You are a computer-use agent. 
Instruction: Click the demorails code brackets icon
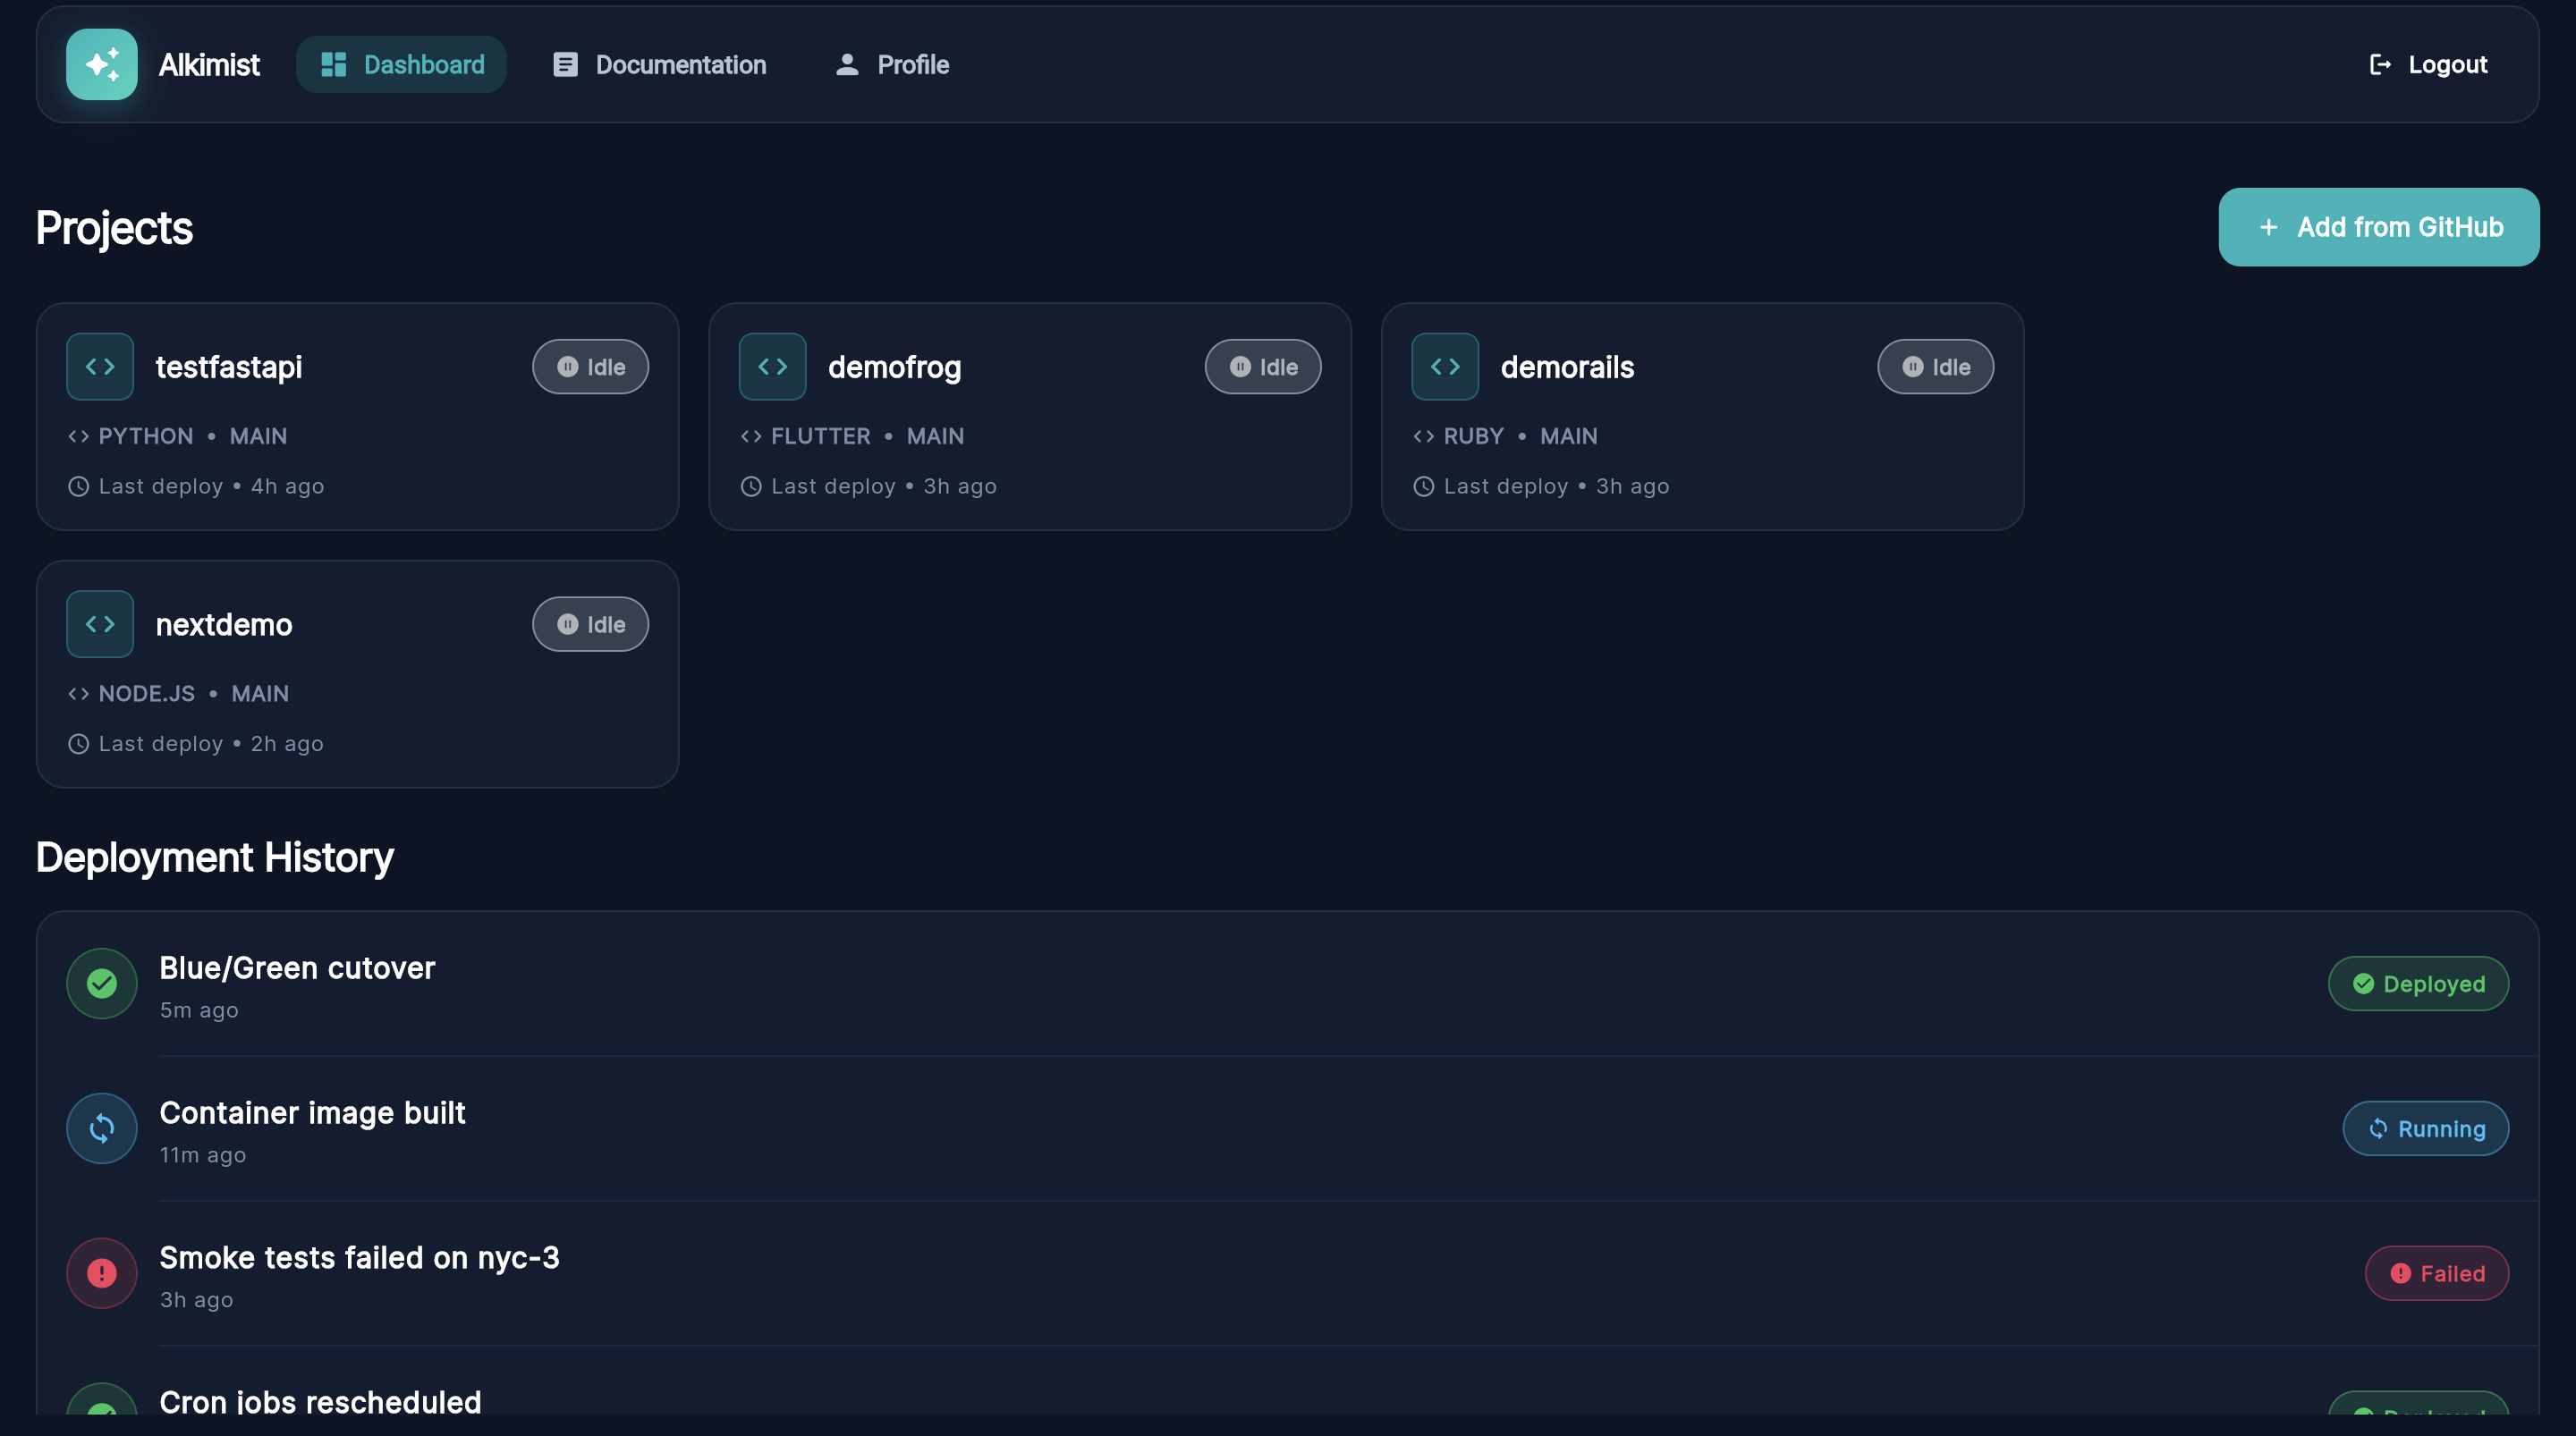click(x=1444, y=367)
